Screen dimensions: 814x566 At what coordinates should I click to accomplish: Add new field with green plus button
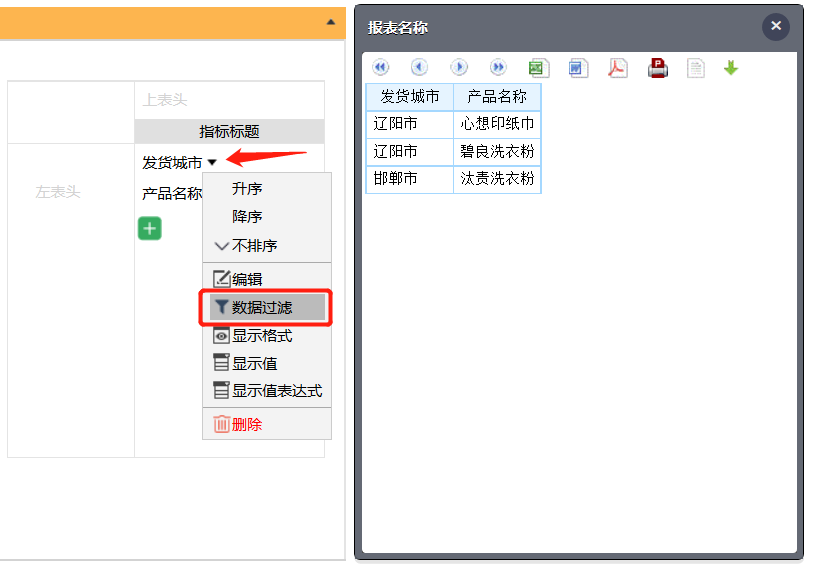pyautogui.click(x=150, y=228)
